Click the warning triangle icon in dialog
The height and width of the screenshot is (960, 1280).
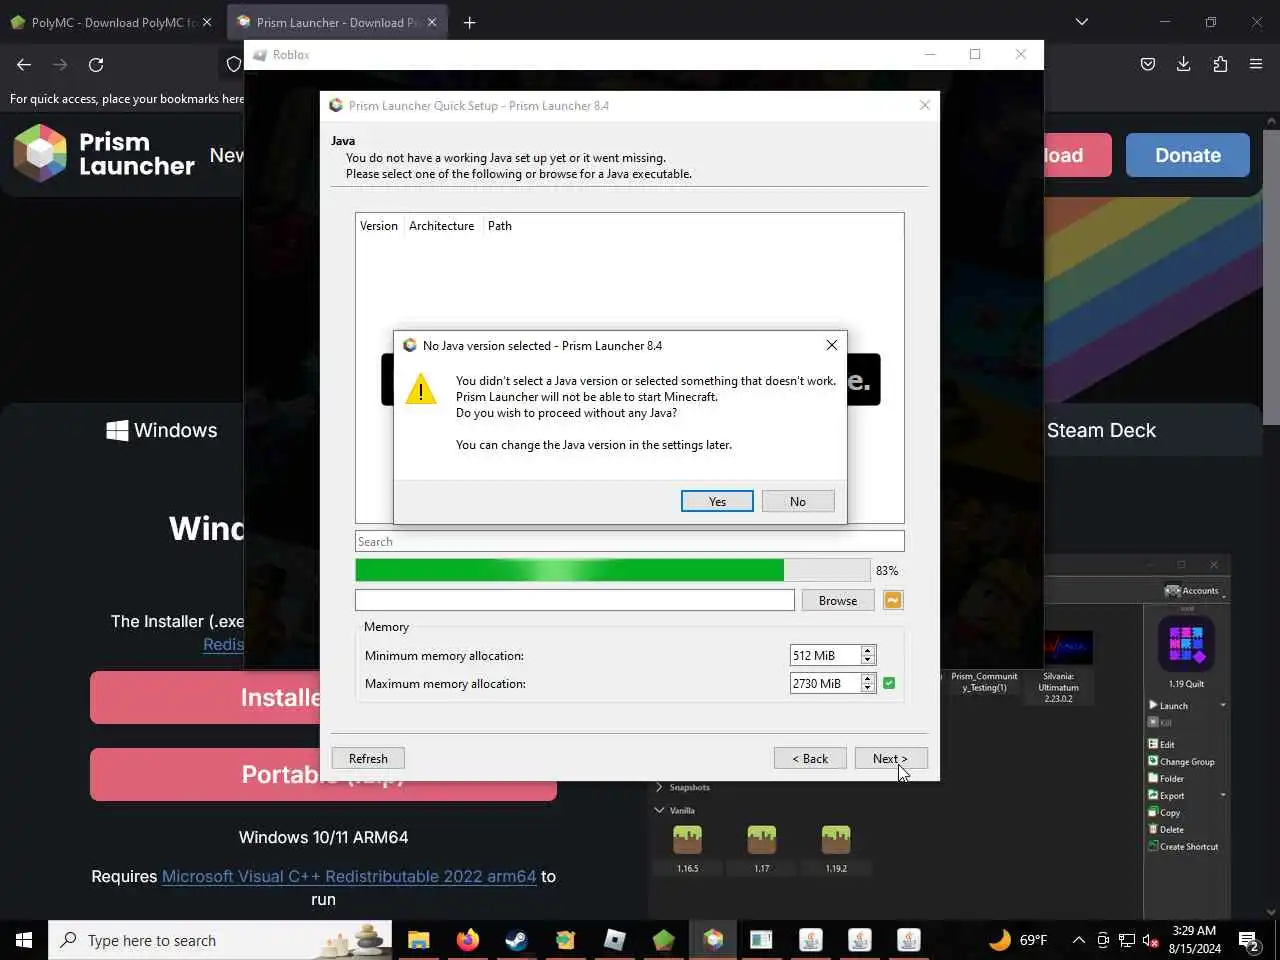(x=421, y=389)
